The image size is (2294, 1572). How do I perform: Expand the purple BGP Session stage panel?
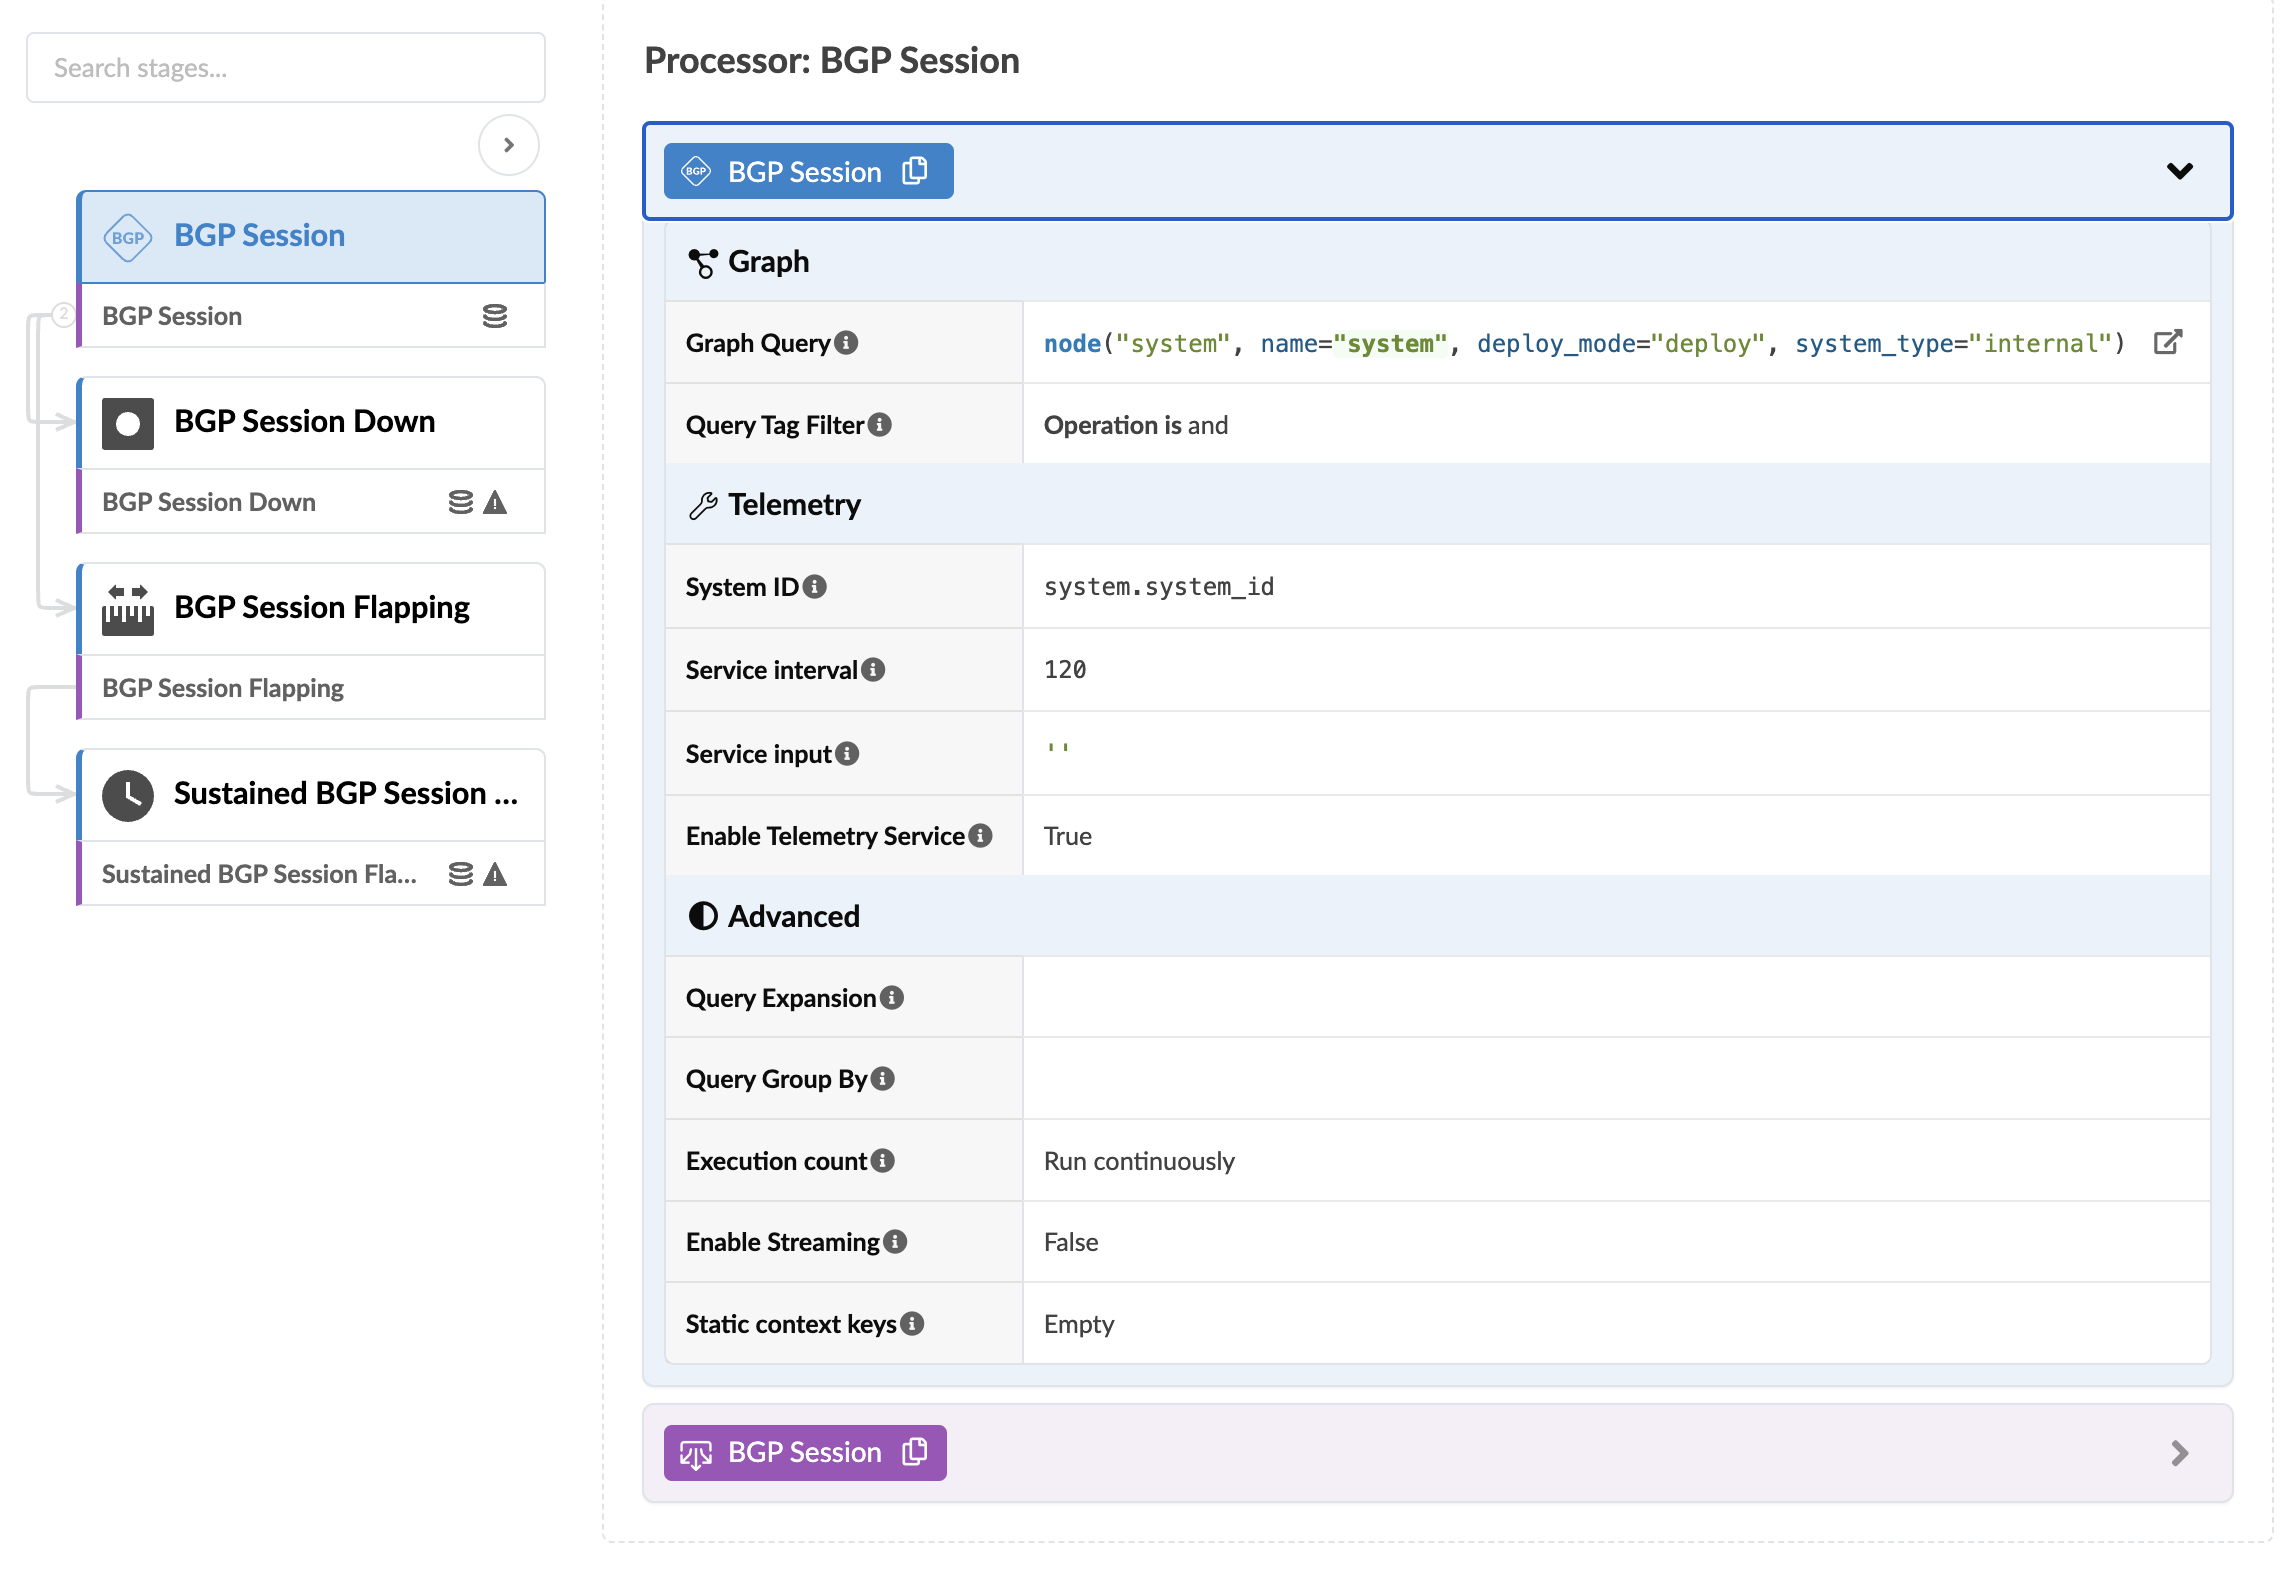pos(2179,1452)
